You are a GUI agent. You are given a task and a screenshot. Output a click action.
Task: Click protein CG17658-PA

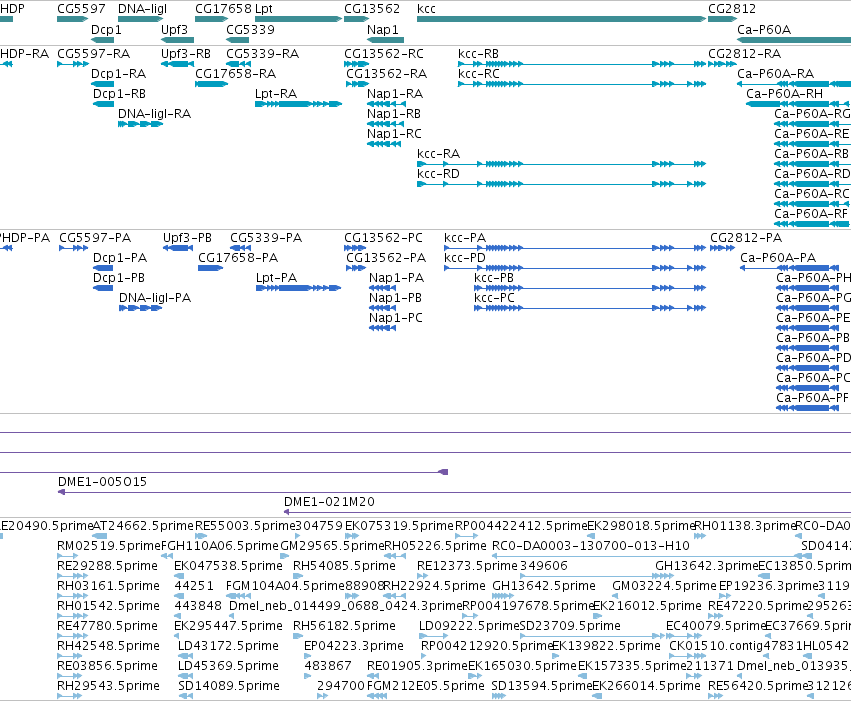coord(238,258)
